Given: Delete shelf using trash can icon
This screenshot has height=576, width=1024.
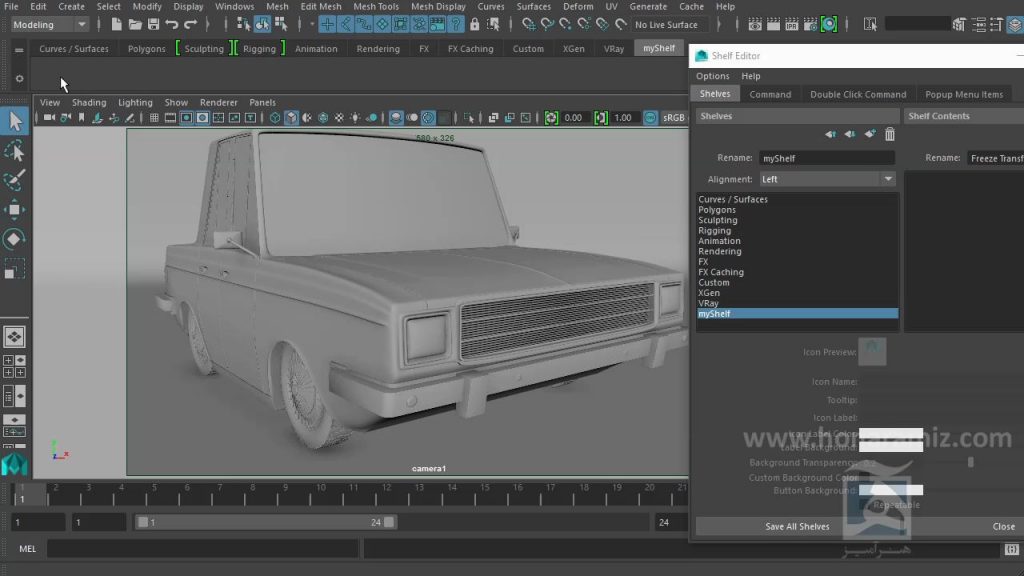Looking at the screenshot, I should (889, 134).
